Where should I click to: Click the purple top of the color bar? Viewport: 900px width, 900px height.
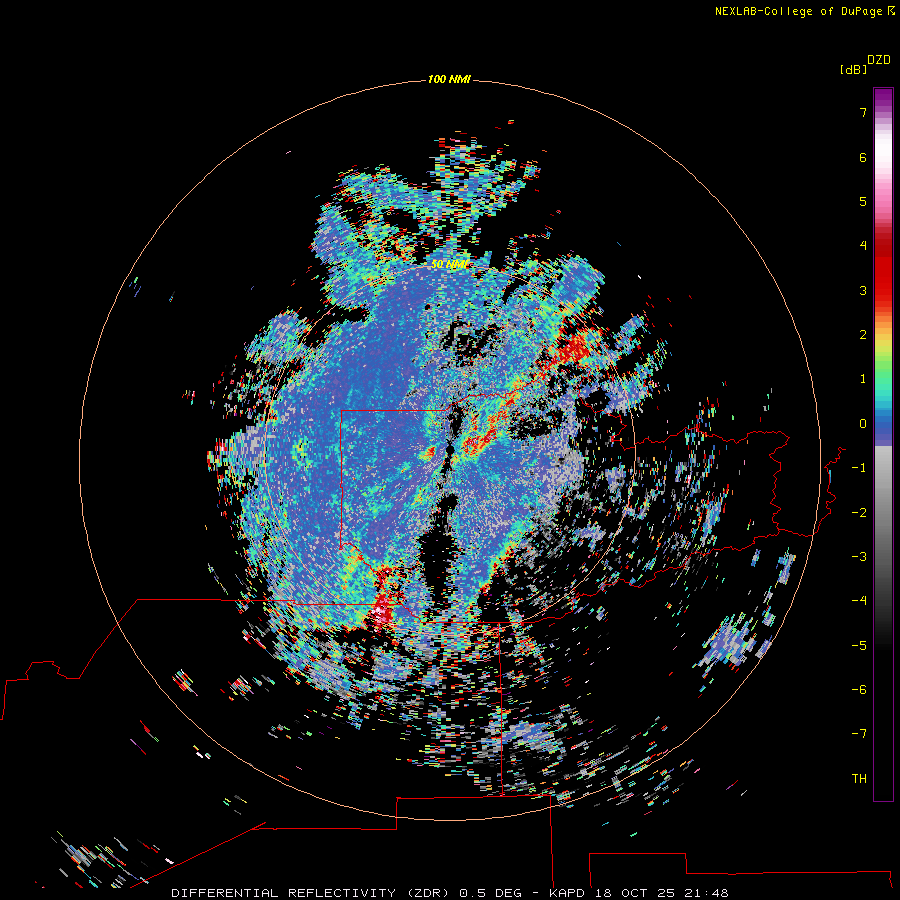[883, 98]
